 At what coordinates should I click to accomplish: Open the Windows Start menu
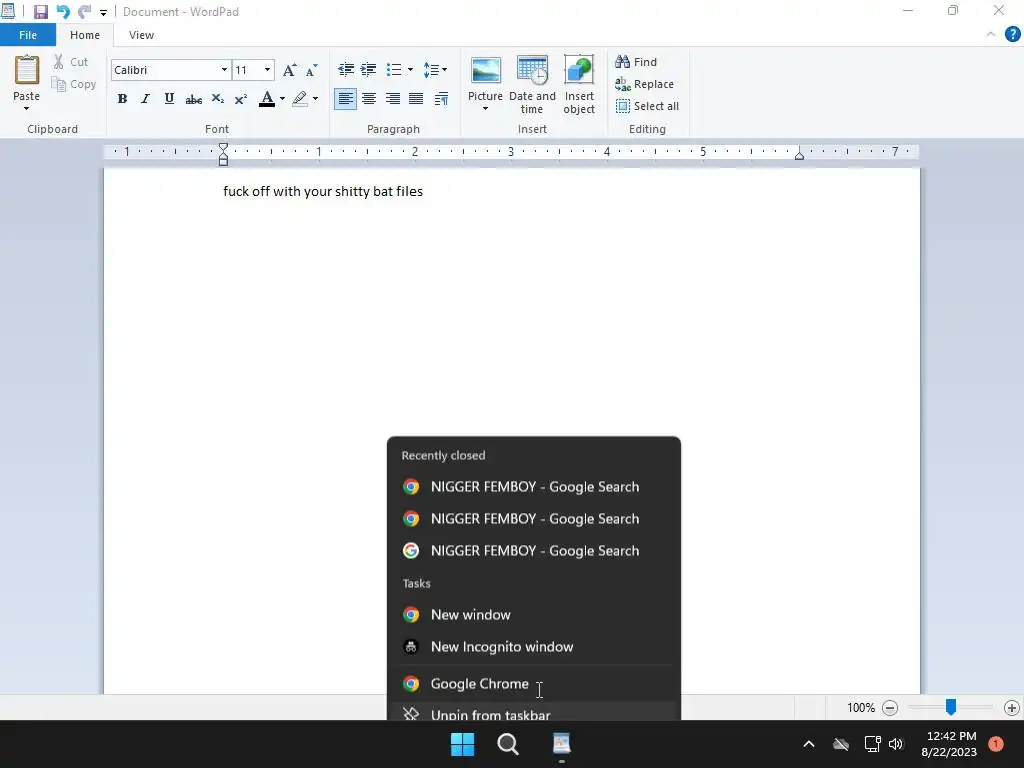point(462,744)
